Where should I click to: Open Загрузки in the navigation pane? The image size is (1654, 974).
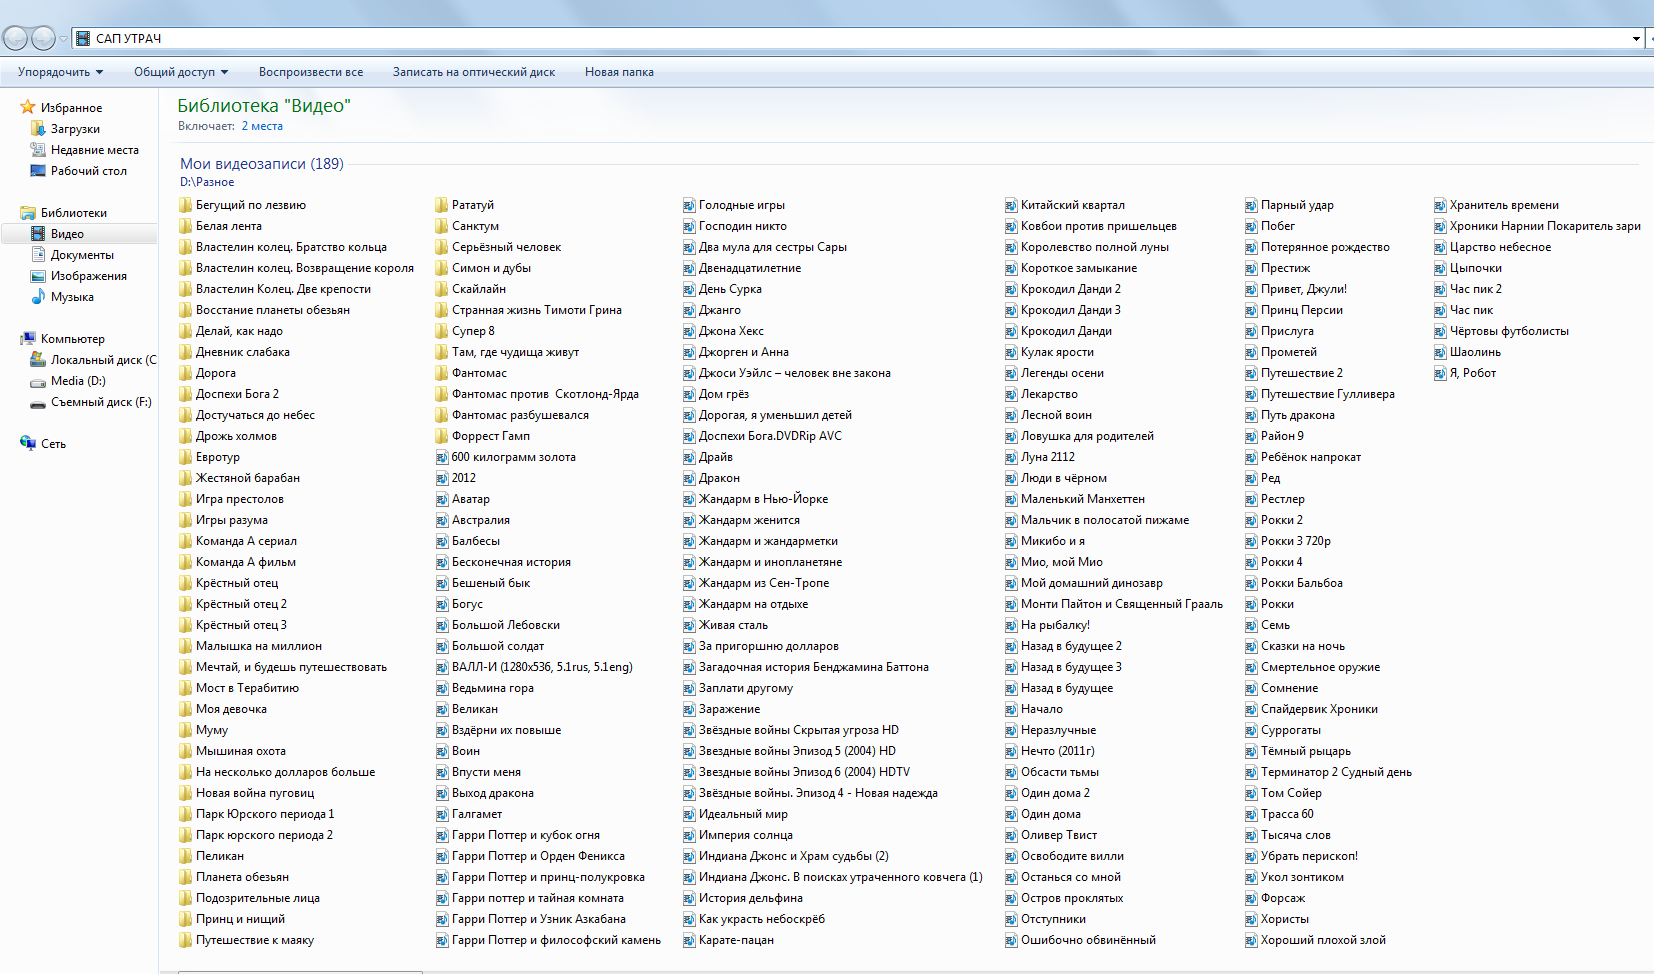75,129
